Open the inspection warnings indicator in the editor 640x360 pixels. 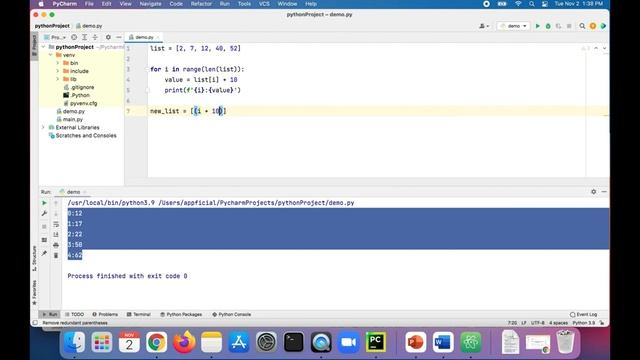tap(585, 48)
